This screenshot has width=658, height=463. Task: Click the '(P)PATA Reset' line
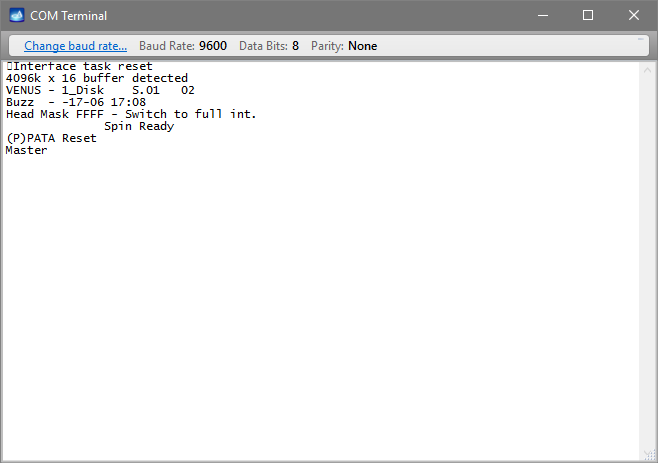pos(51,138)
